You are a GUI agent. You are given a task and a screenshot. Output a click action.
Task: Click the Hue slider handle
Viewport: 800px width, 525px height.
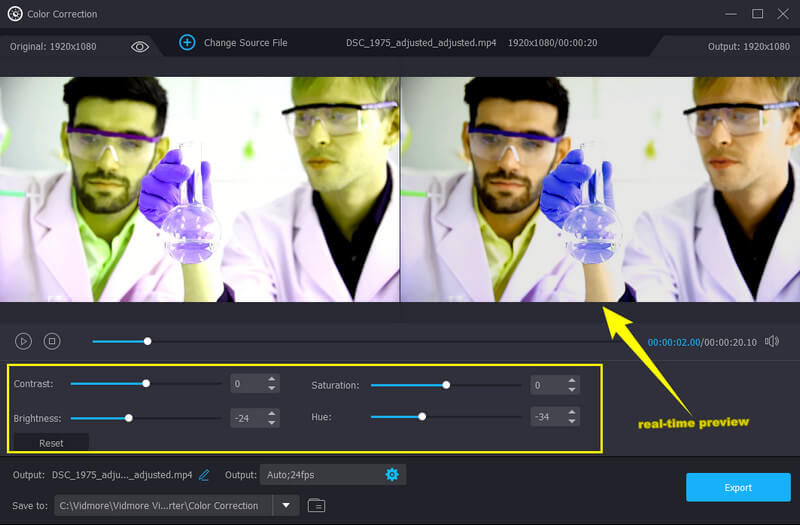tap(422, 417)
